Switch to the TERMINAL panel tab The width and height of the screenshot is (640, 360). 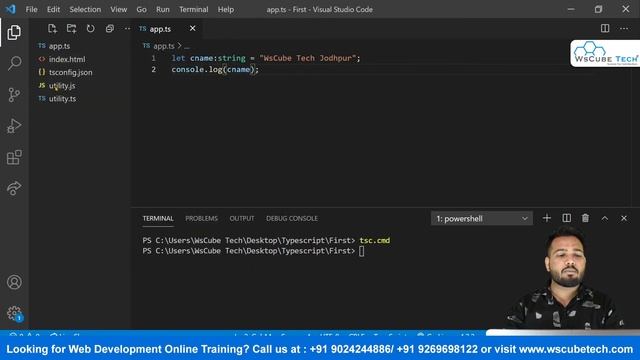click(x=158, y=218)
